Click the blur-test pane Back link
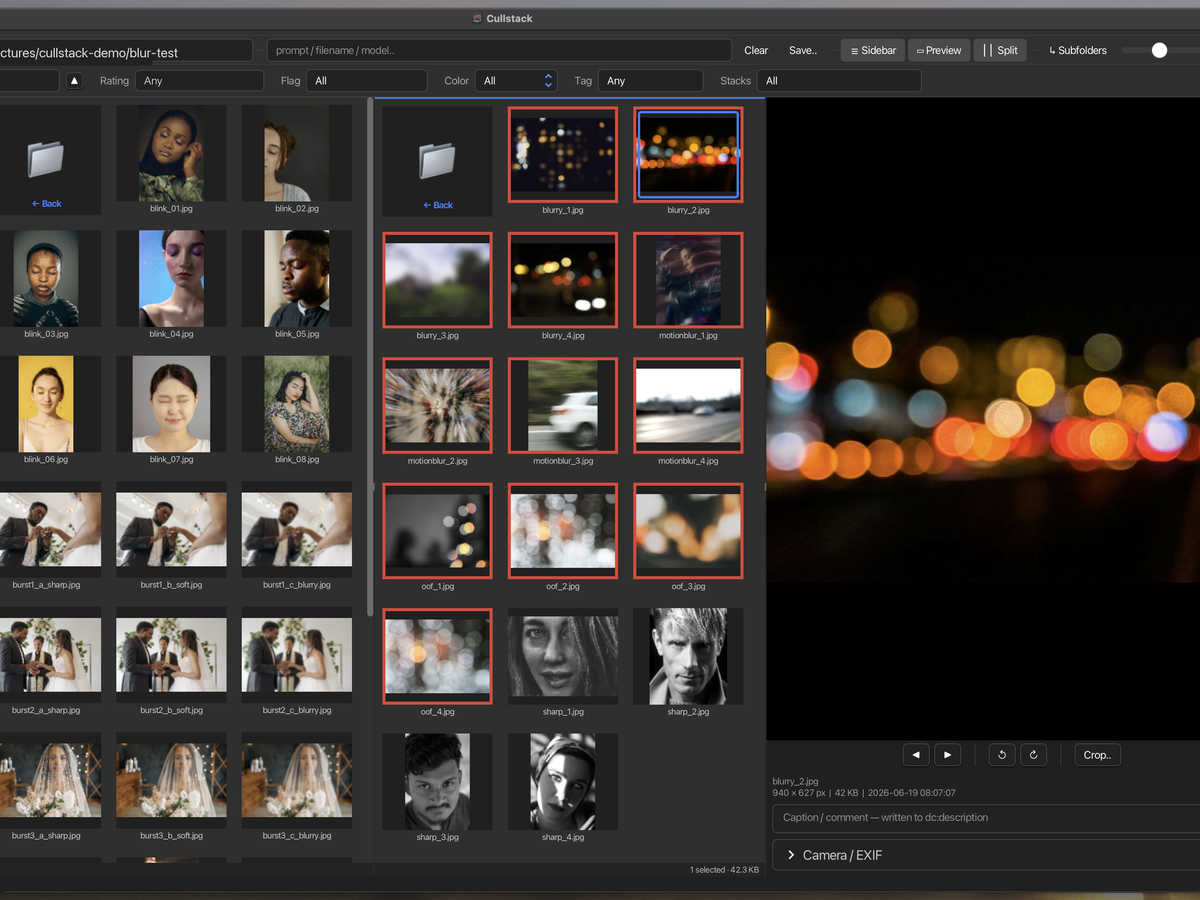The height and width of the screenshot is (900, 1200). [437, 205]
